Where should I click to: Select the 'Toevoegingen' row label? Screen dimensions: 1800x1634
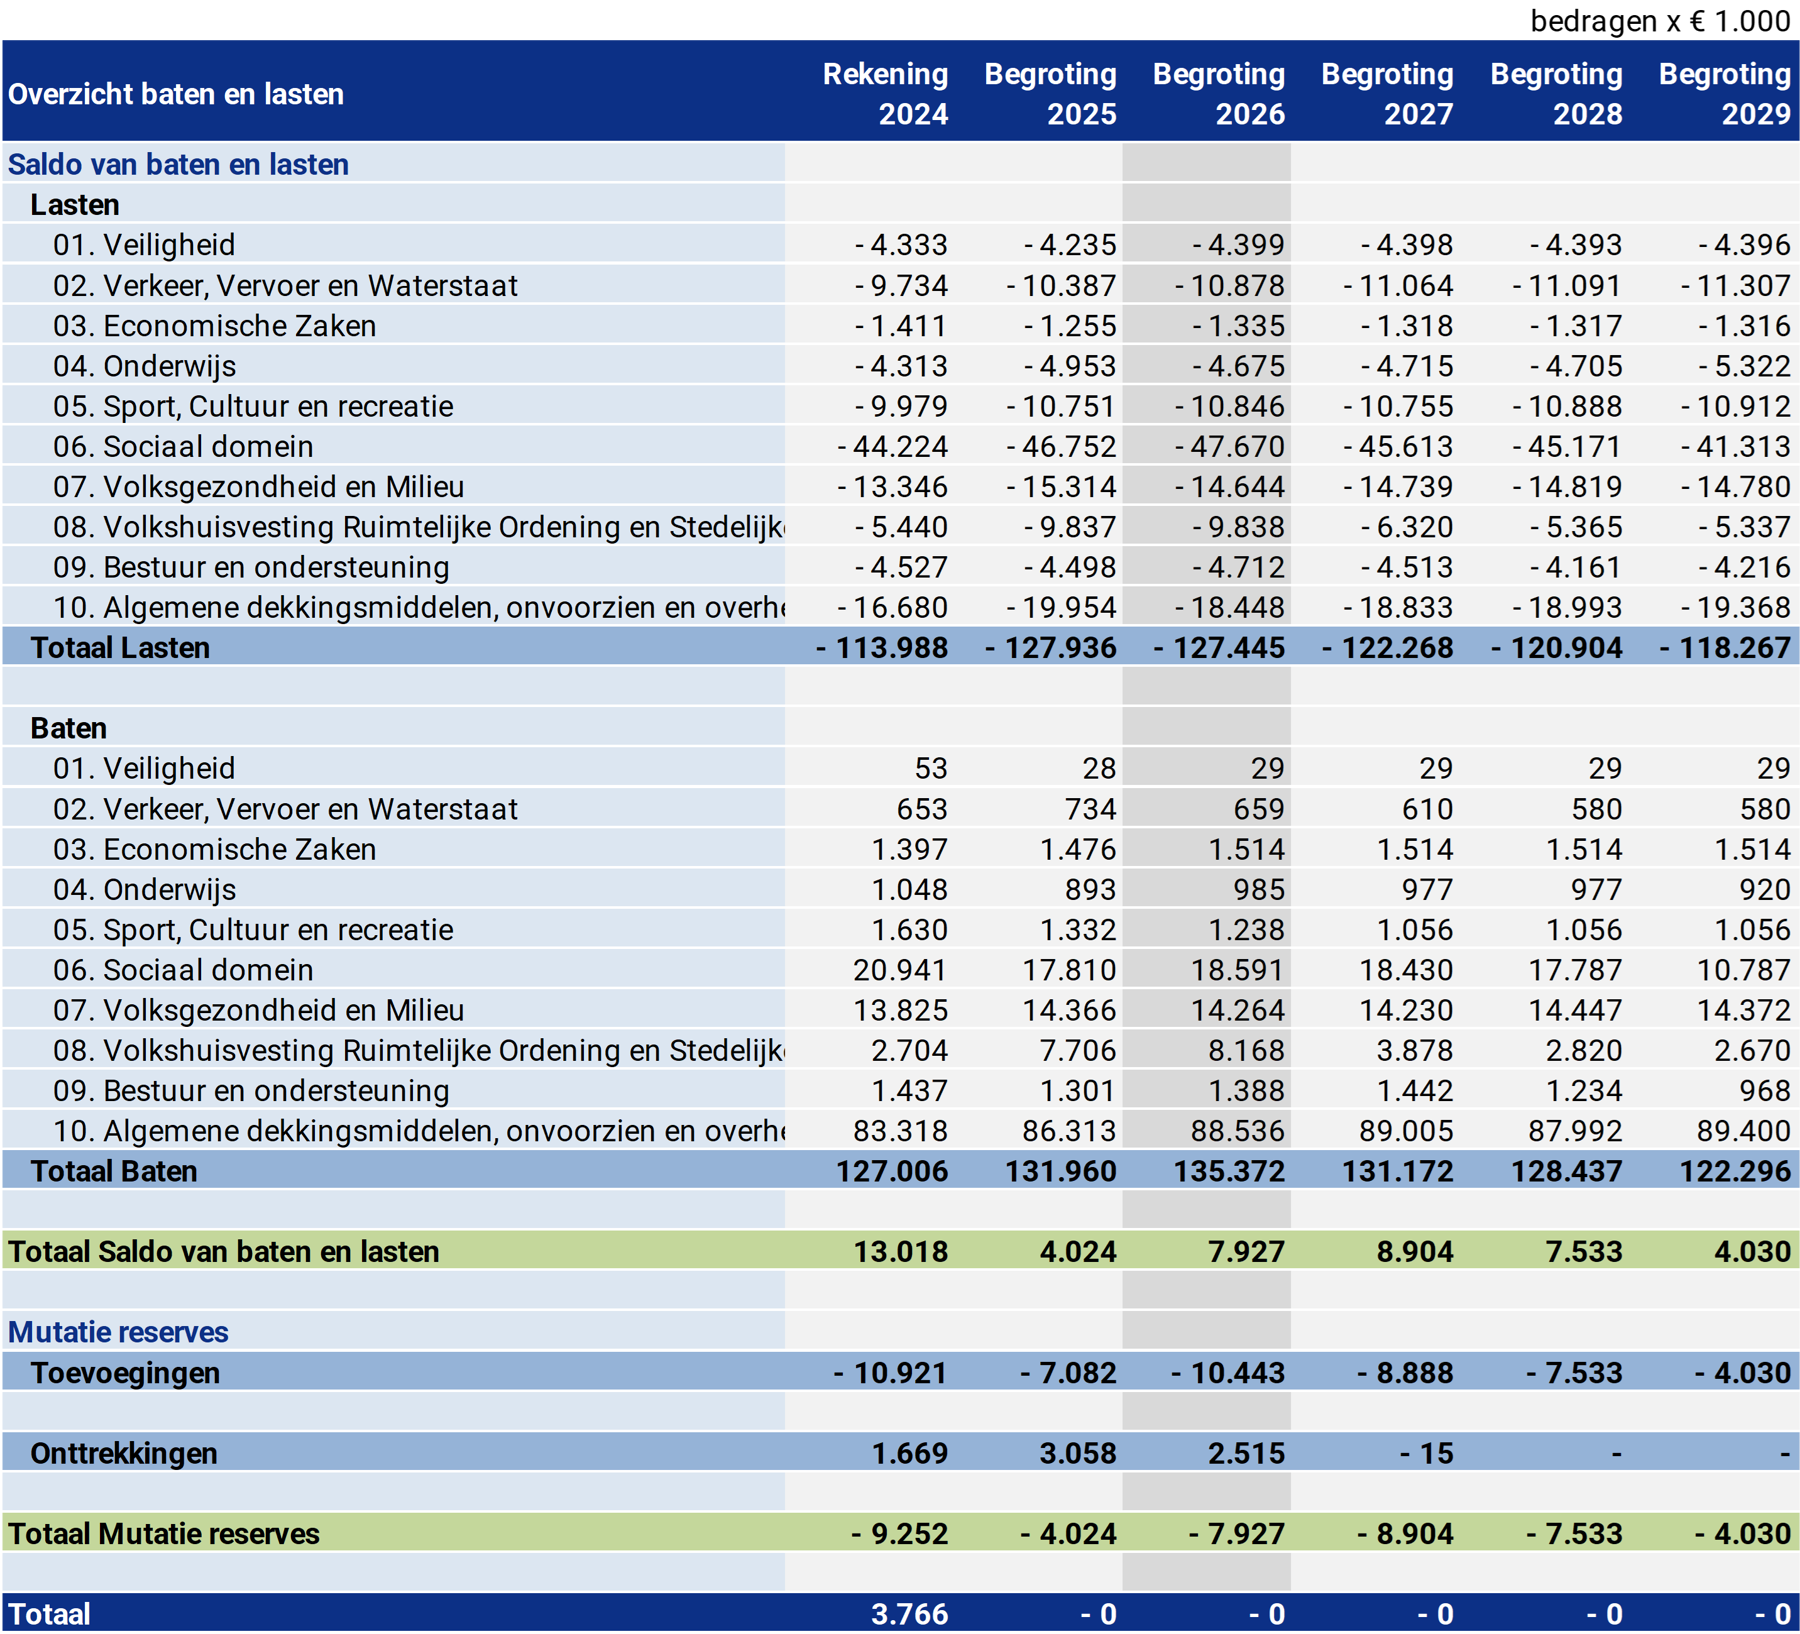pos(125,1373)
